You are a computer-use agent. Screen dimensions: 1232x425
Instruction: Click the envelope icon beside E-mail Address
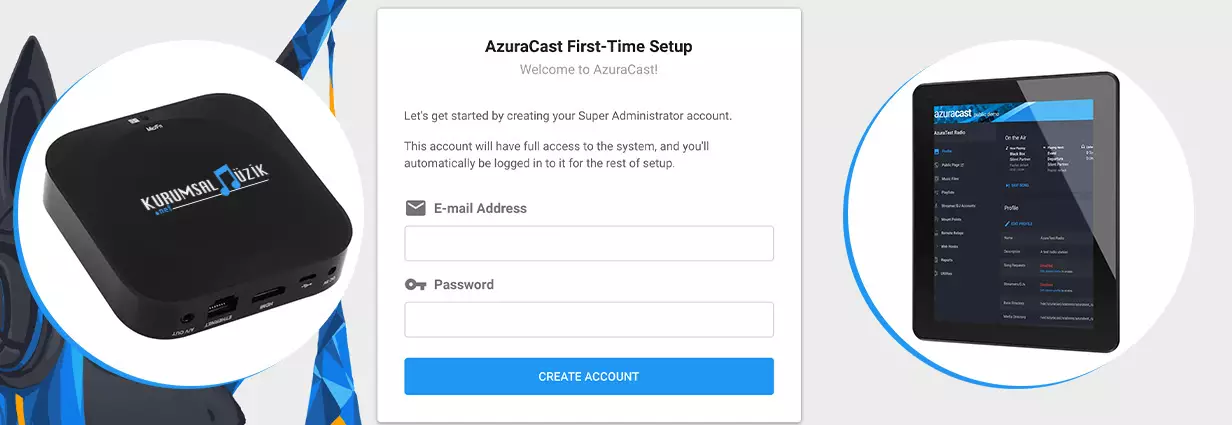pos(415,209)
